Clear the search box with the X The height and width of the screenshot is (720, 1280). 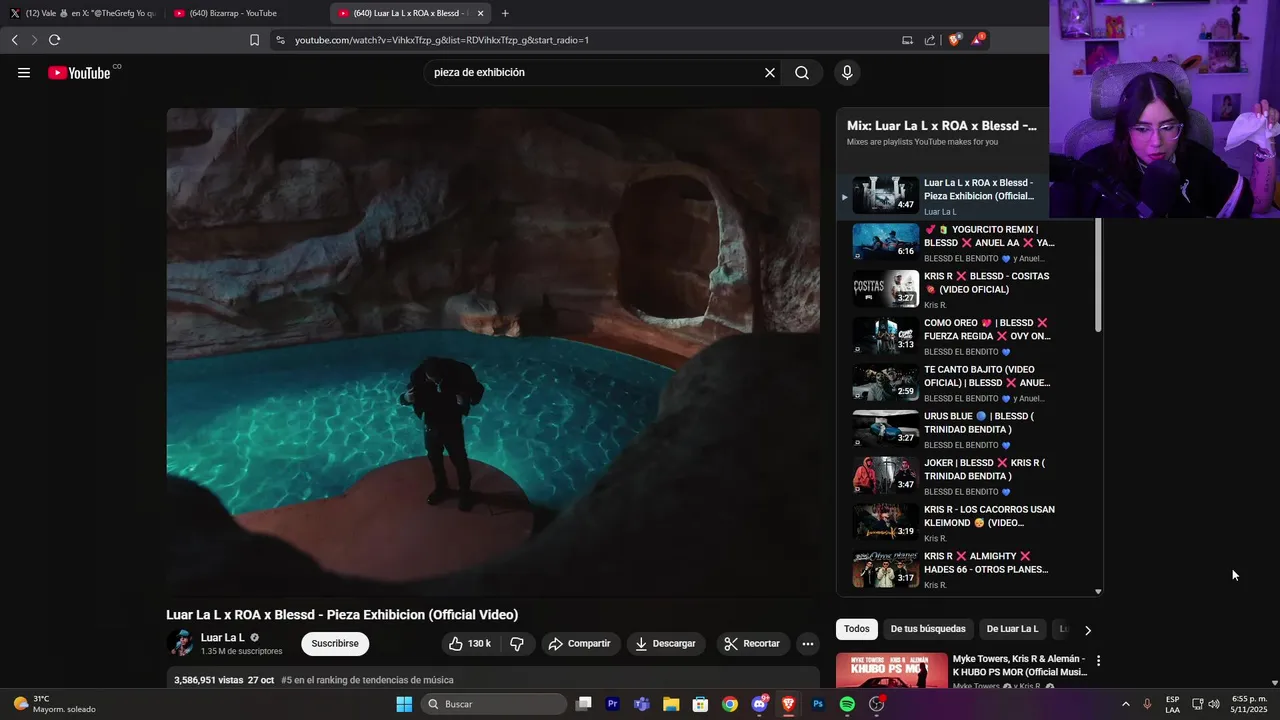coord(770,72)
